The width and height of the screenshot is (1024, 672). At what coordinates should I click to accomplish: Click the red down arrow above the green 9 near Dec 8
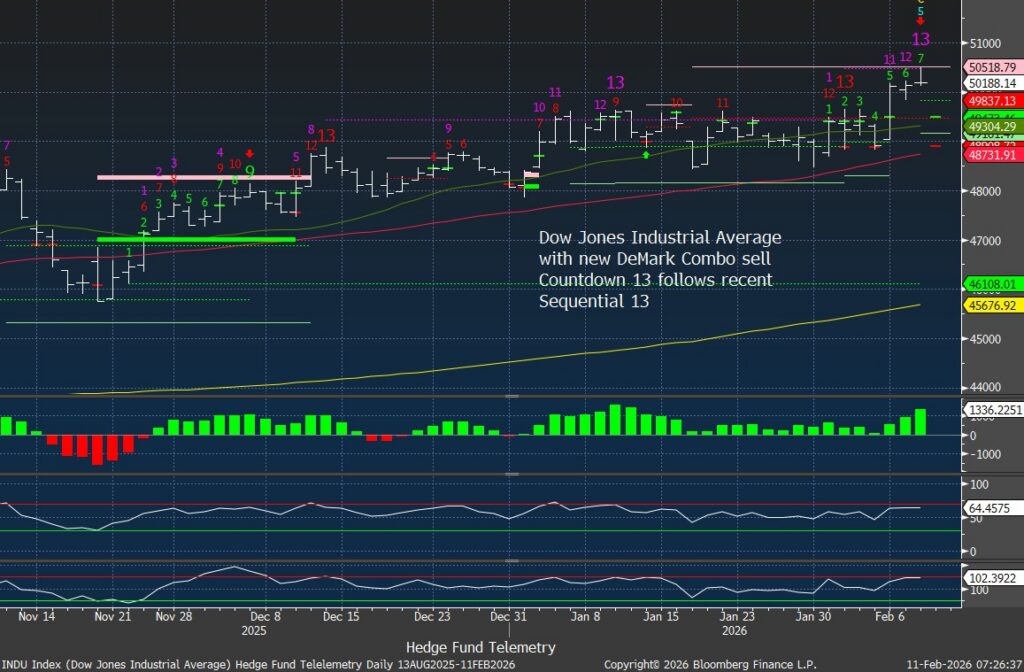click(250, 153)
